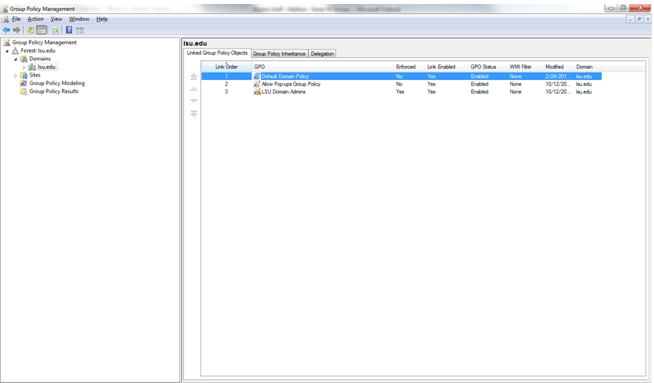Click the Group Policy Results icon
The width and height of the screenshot is (654, 383).
24,91
